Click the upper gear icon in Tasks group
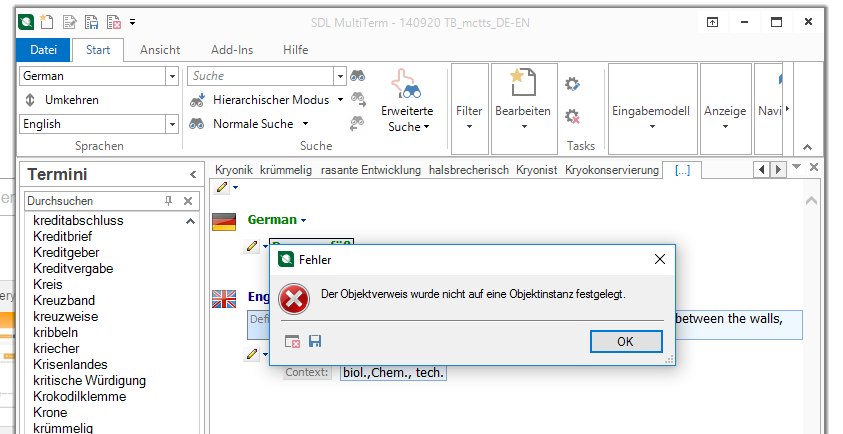843x434 pixels. point(573,84)
